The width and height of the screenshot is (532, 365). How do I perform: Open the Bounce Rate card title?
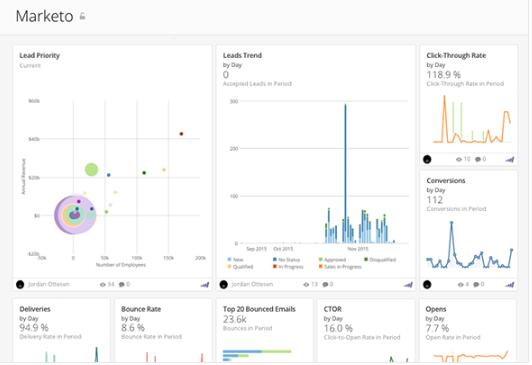[141, 309]
